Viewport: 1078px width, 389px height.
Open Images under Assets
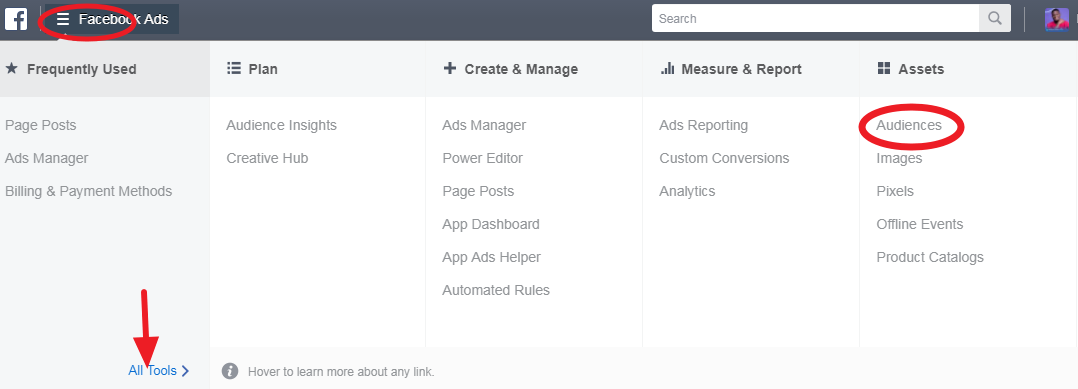899,158
